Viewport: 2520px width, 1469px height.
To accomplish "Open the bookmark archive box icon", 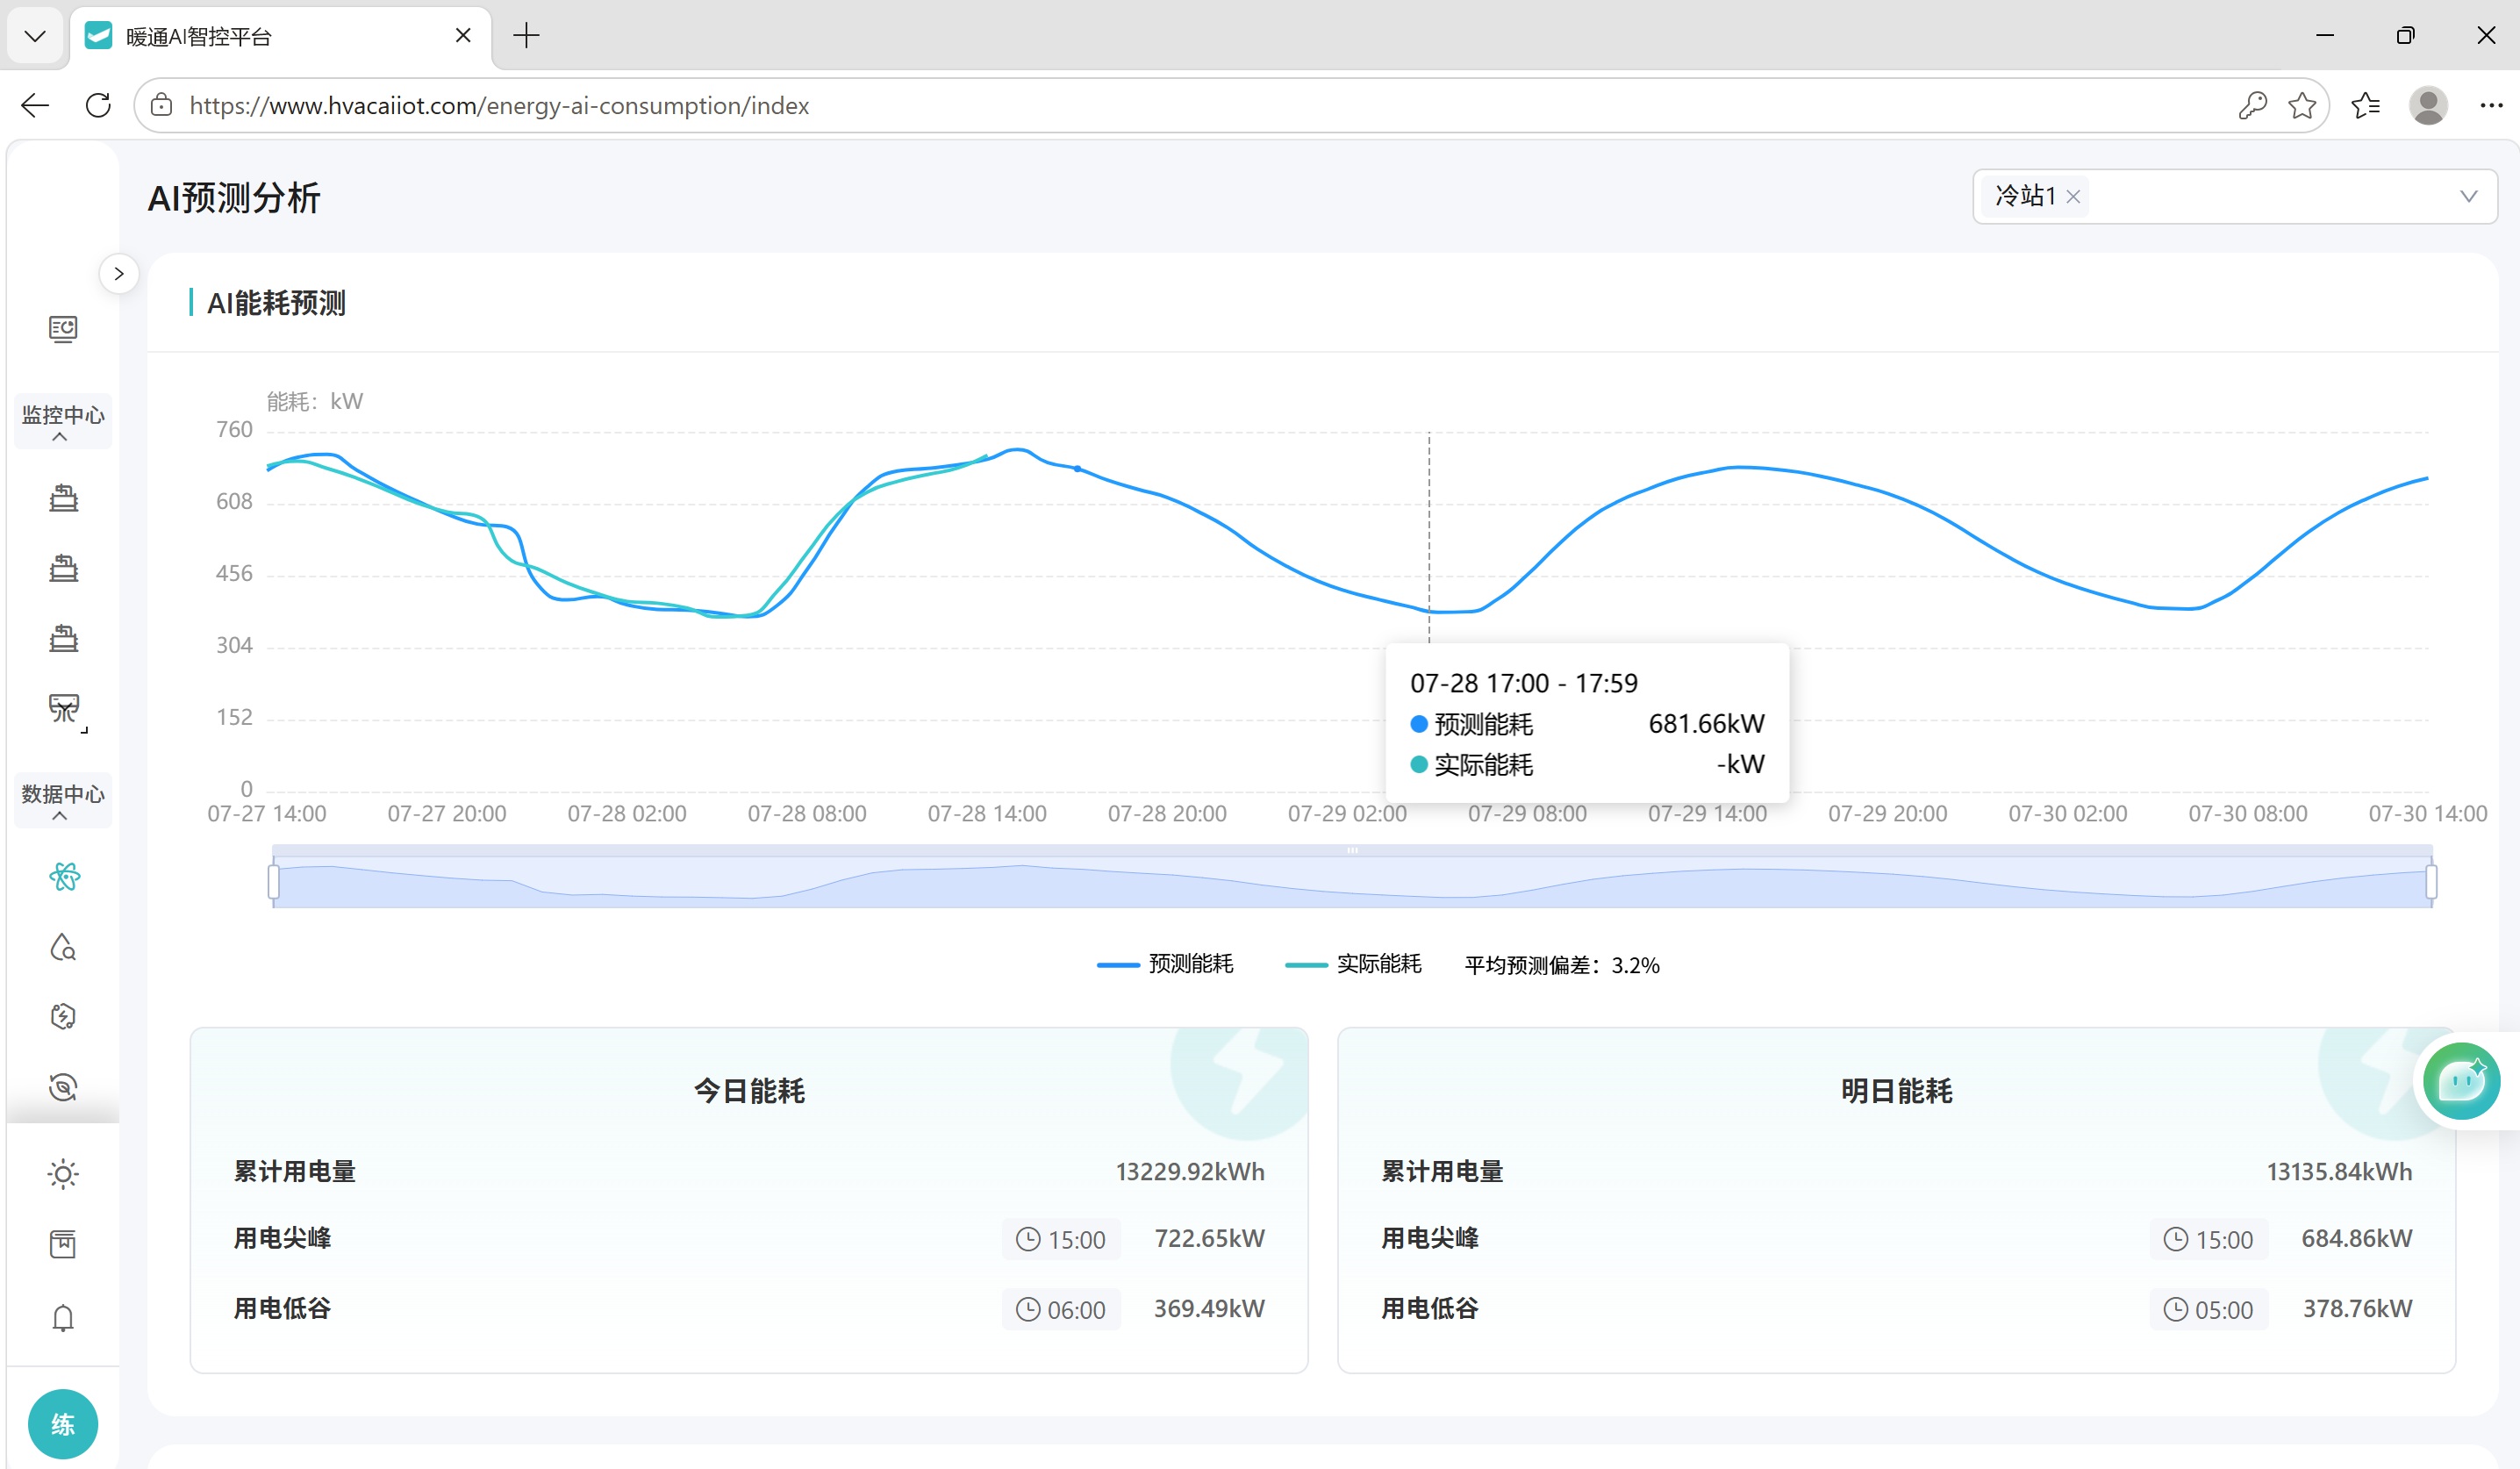I will [63, 1244].
